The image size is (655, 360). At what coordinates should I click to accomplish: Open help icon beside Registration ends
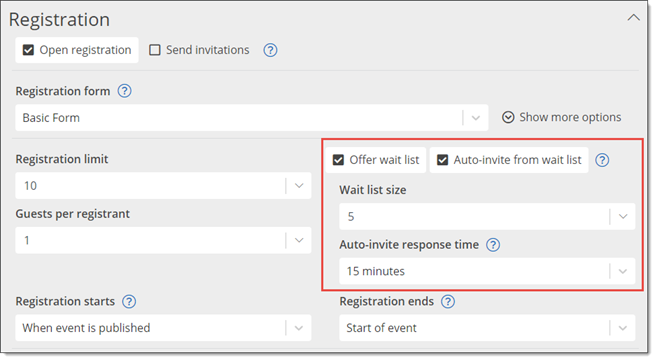(x=448, y=302)
